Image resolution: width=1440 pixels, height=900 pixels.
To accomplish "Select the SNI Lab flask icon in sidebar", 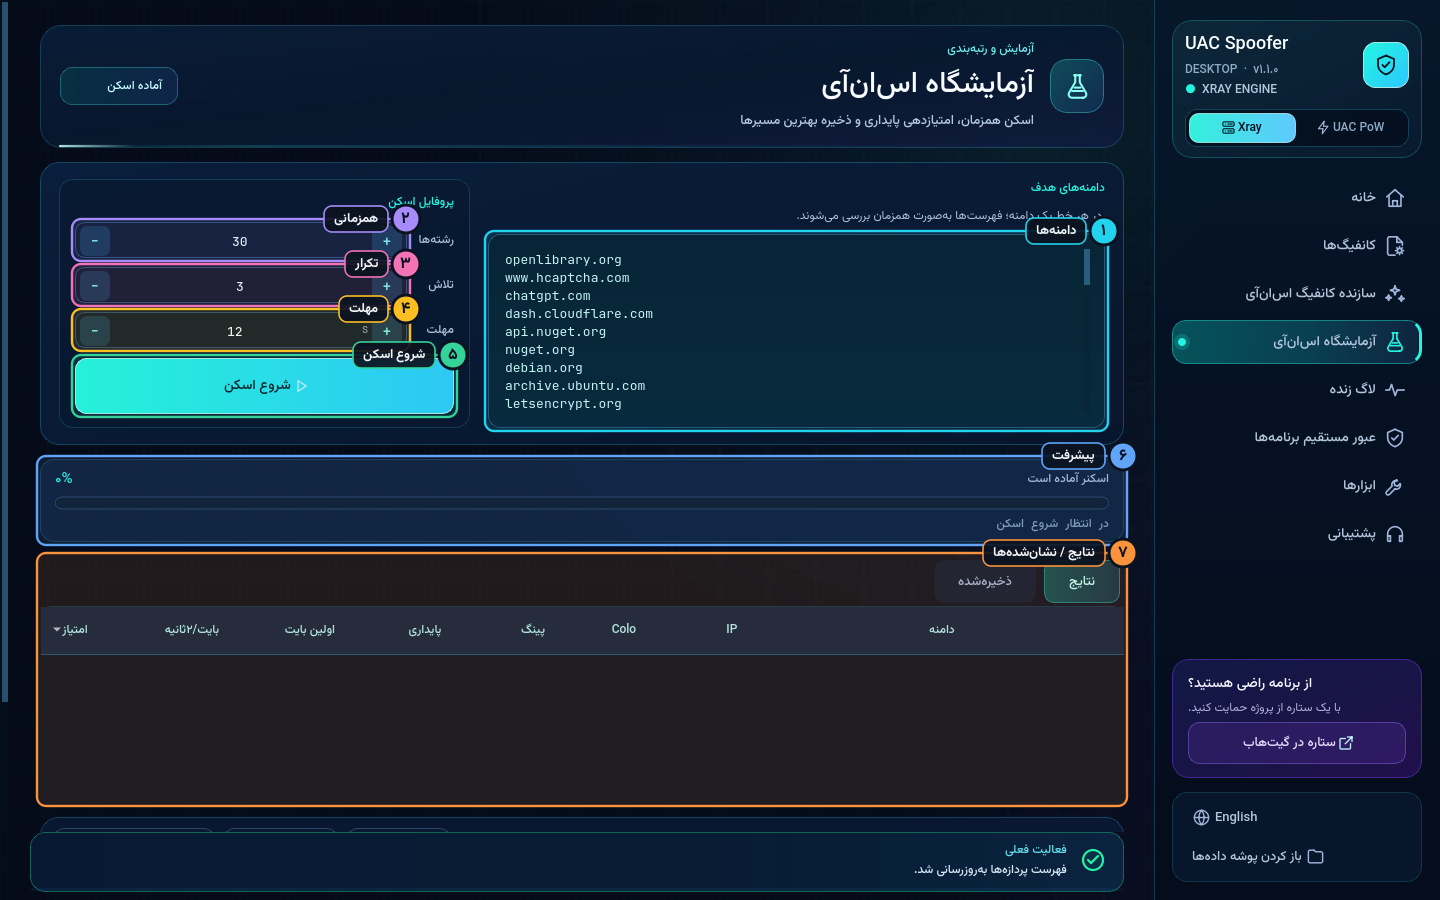I will coord(1395,342).
